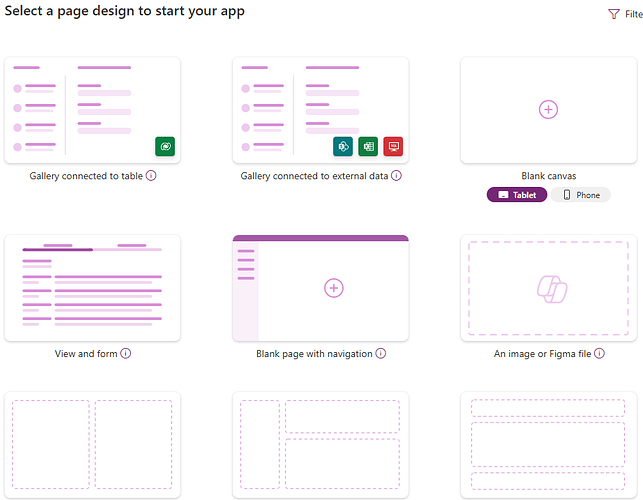Click 'Gallery connected to external data' label
This screenshot has width=643, height=500.
[314, 176]
